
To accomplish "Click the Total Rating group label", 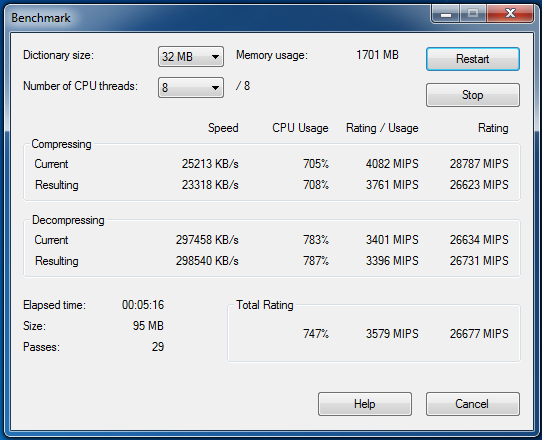I will click(264, 305).
